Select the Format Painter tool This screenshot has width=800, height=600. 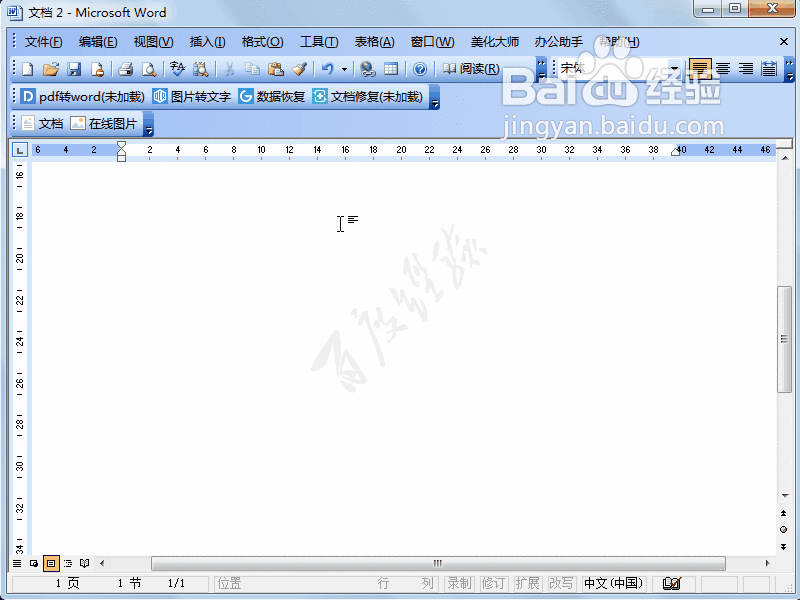point(297,69)
